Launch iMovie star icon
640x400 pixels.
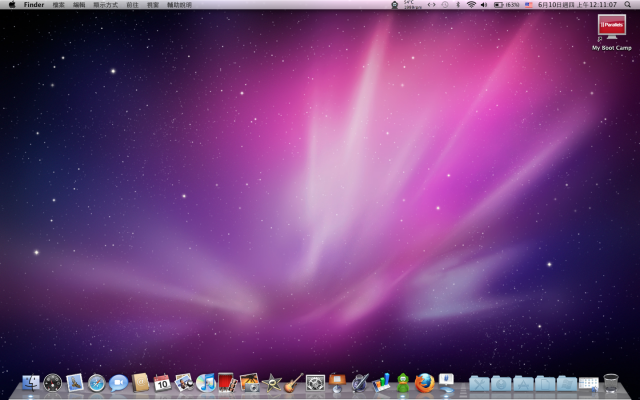click(271, 383)
